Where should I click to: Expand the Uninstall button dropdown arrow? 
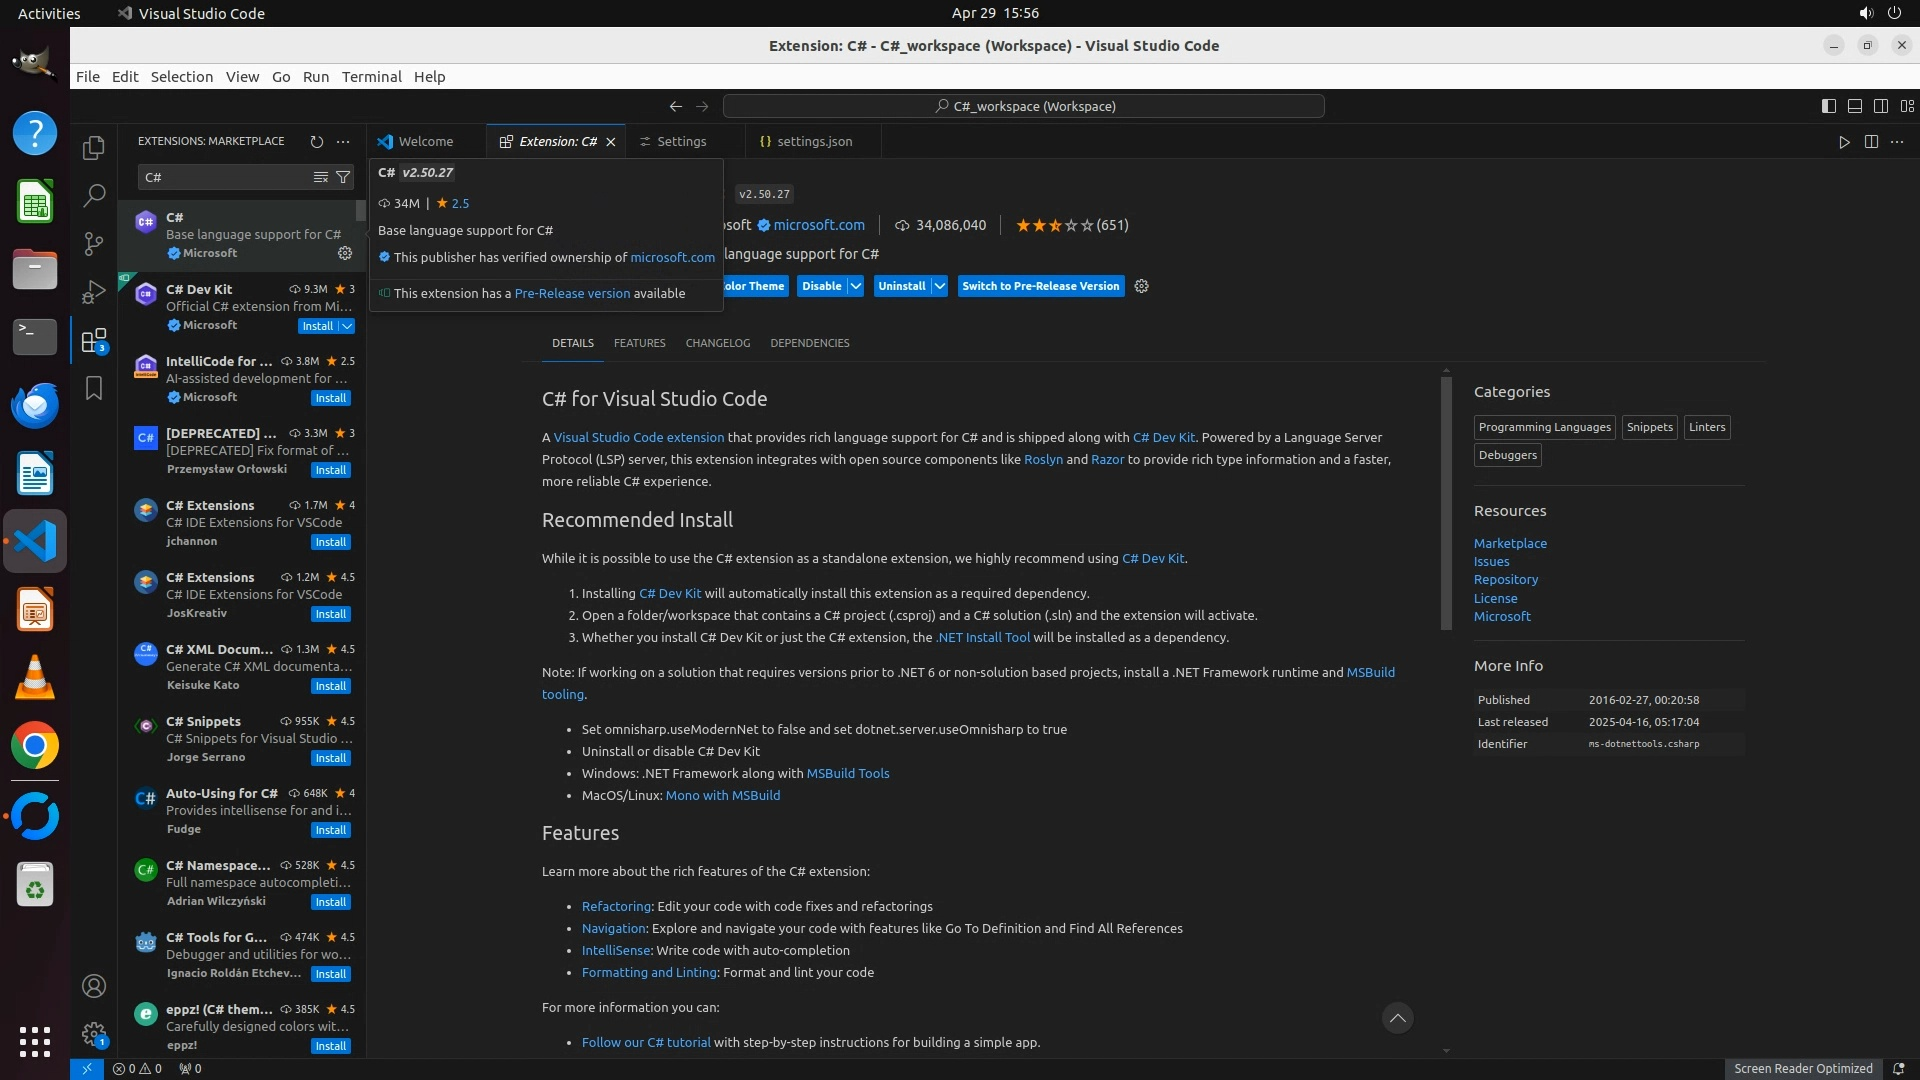(x=940, y=286)
